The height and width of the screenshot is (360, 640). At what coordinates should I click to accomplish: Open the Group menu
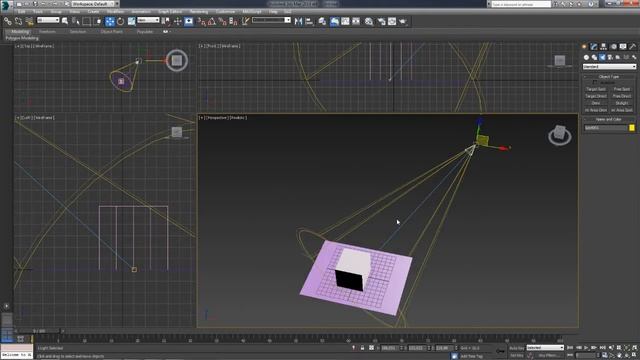coord(56,12)
